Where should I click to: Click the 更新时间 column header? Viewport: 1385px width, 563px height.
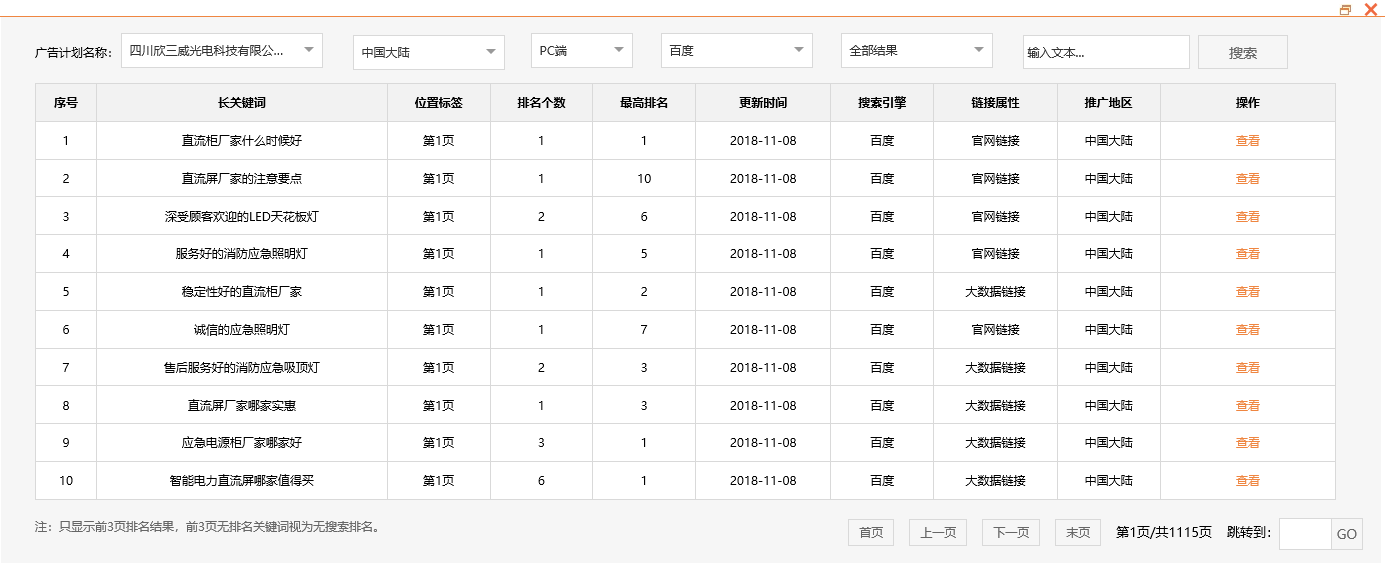click(x=763, y=103)
